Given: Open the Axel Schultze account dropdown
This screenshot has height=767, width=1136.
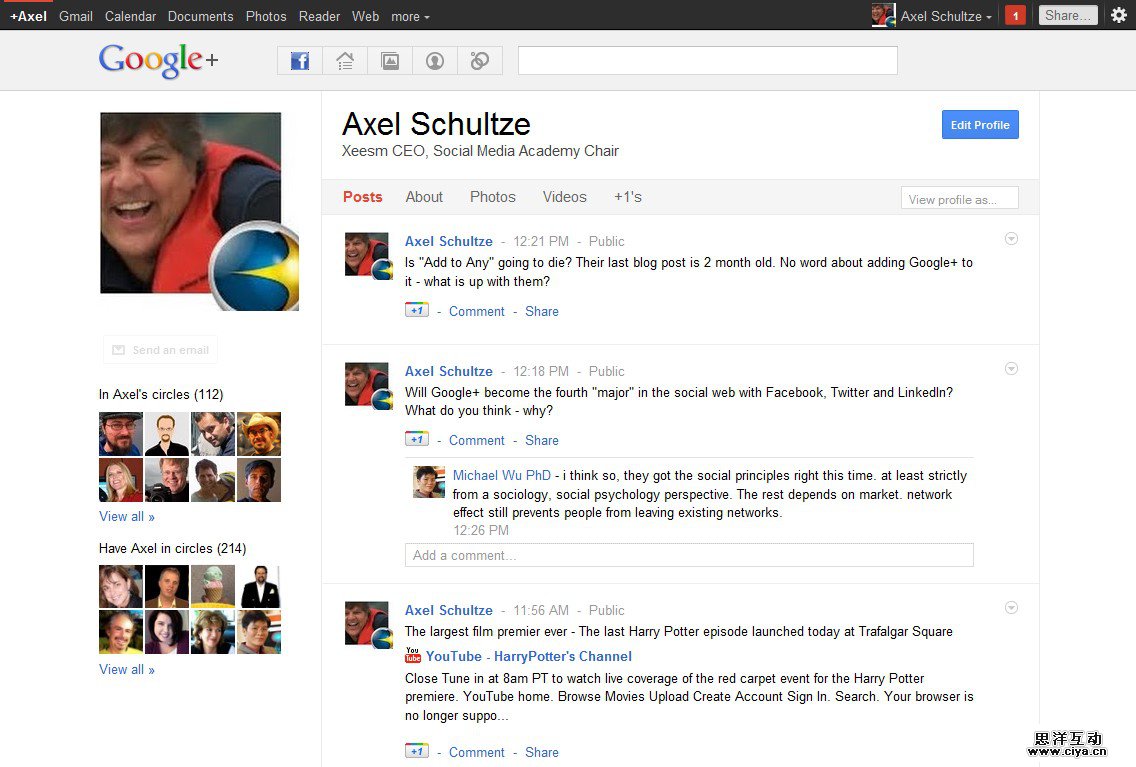Looking at the screenshot, I should [x=946, y=16].
